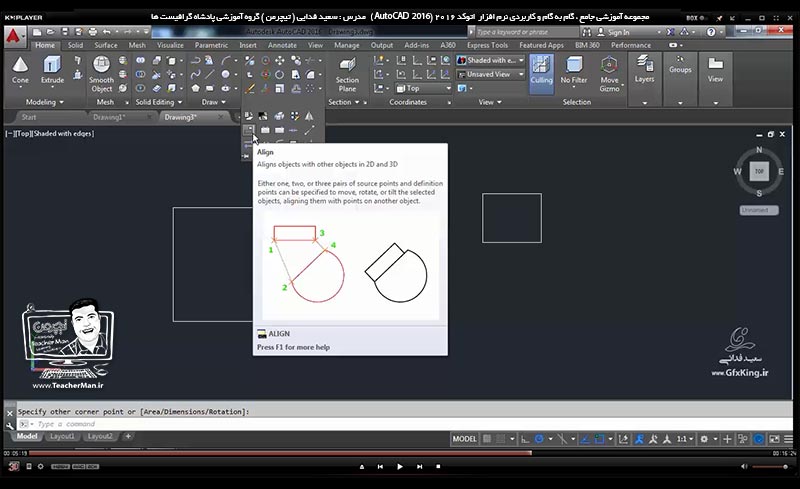Select the Cone modeling tool
The image size is (800, 489).
[20, 69]
